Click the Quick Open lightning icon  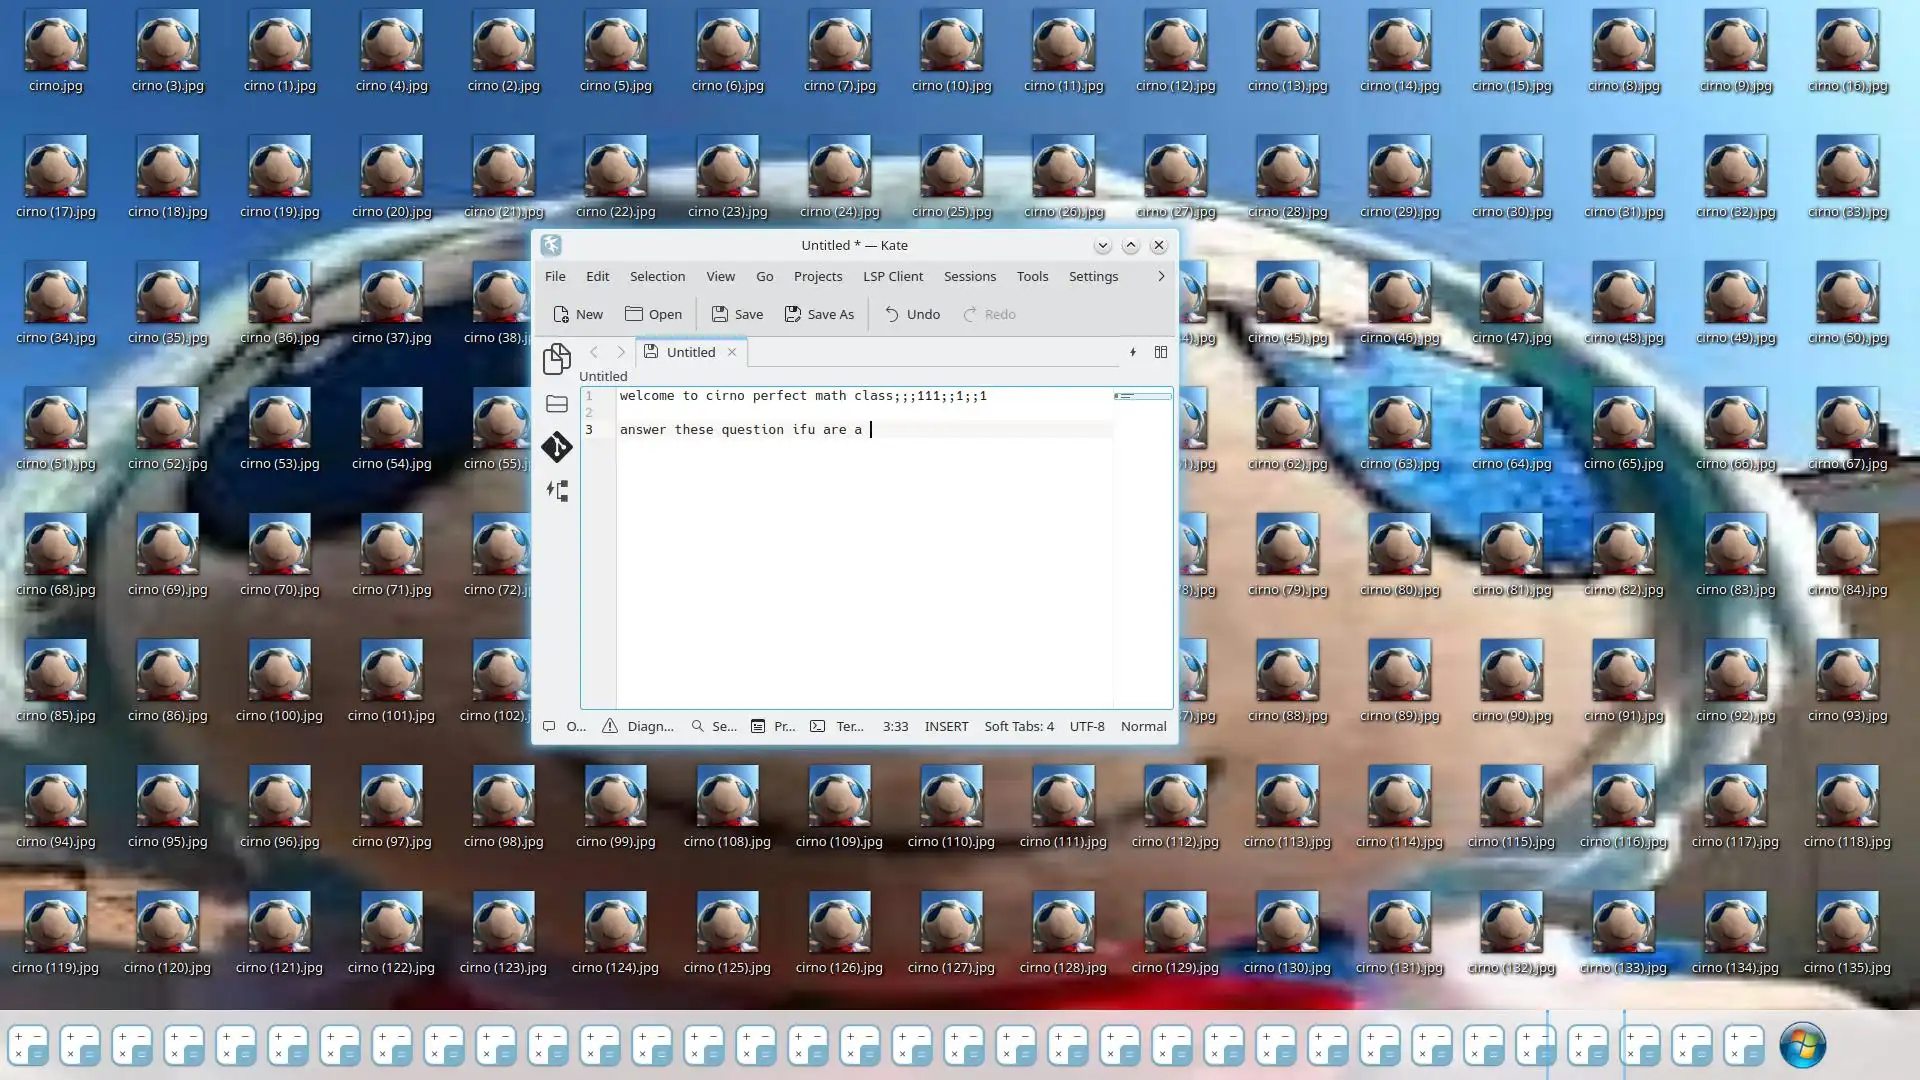[x=1133, y=352]
